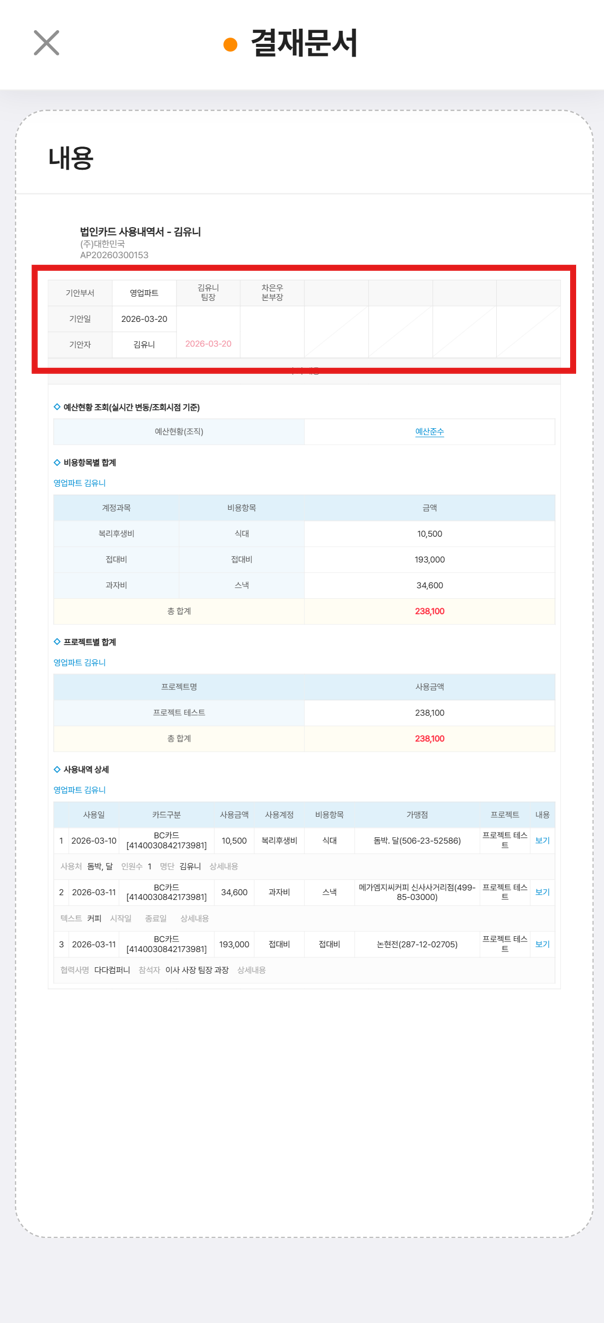The width and height of the screenshot is (604, 1323).
Task: Click blue diamond icon beside 예산현황 조회 heading
Action: [x=57, y=407]
